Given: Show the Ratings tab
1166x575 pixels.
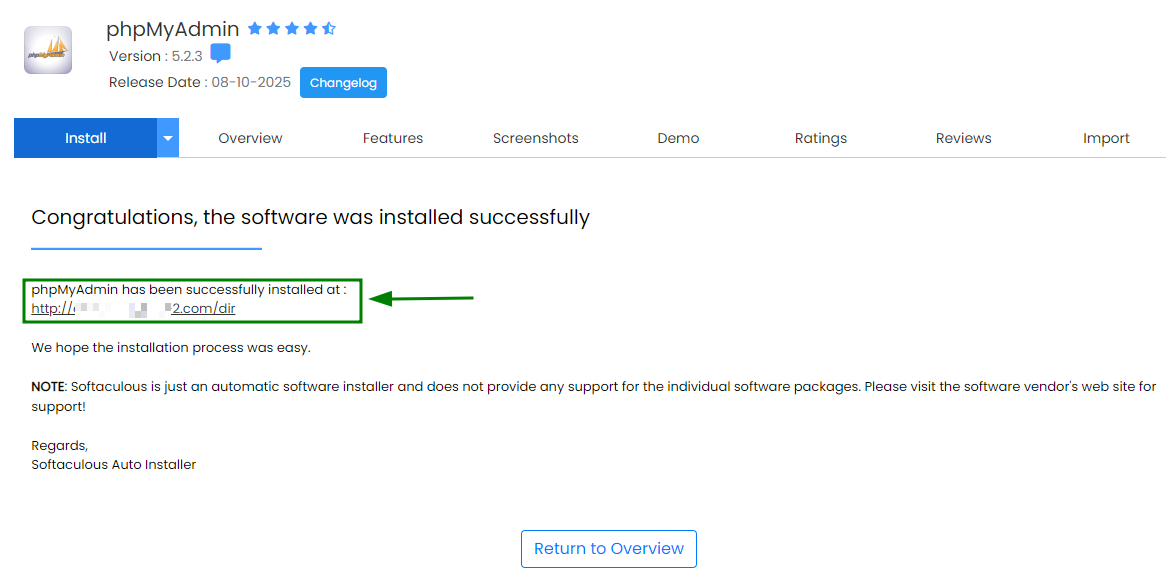Looking at the screenshot, I should click(x=821, y=138).
